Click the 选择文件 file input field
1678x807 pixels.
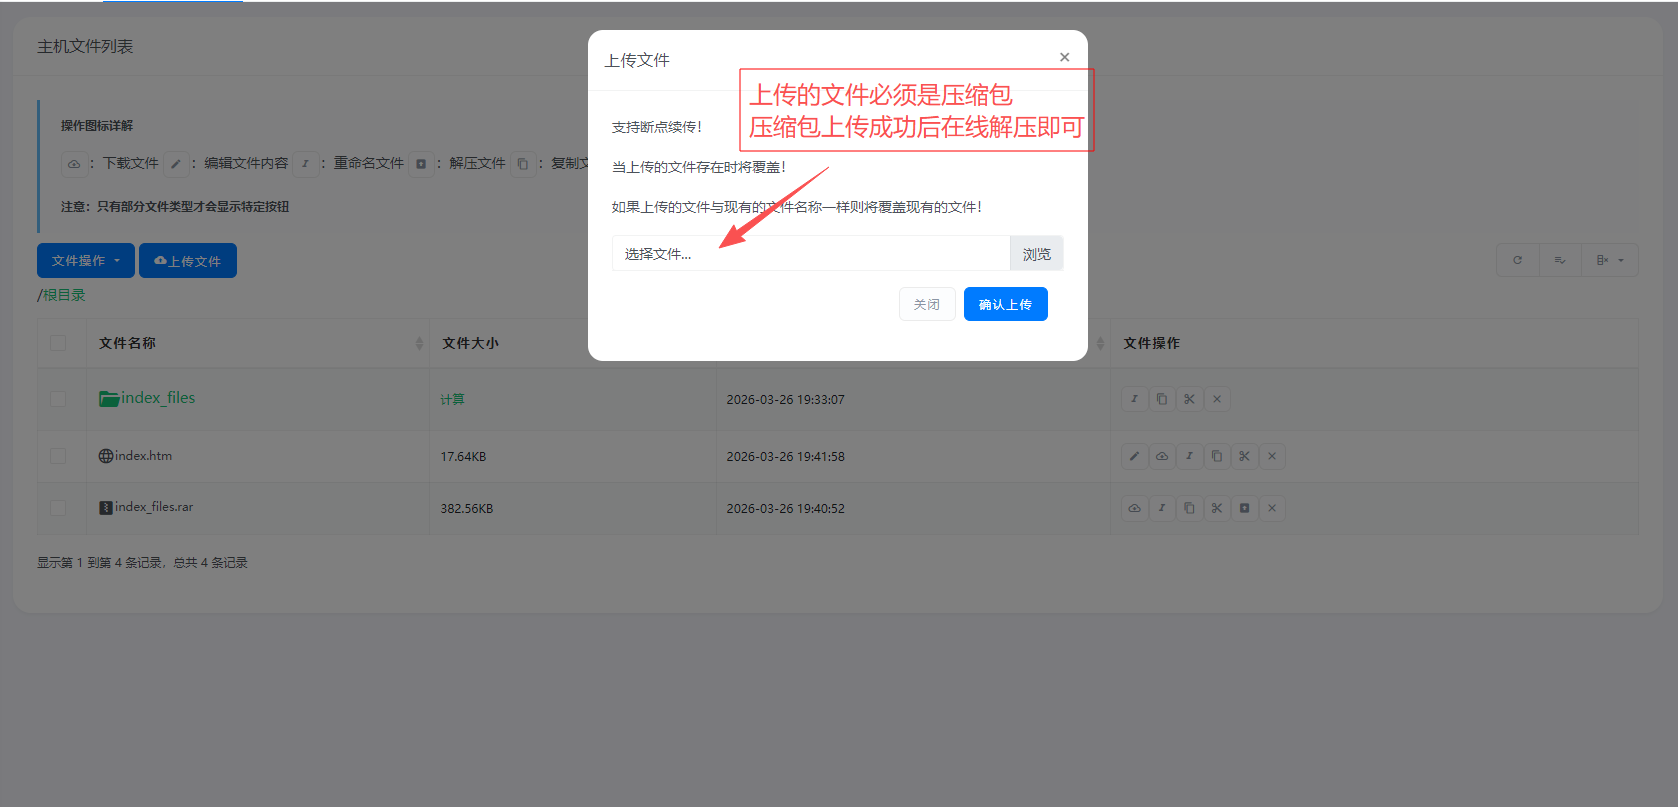(x=810, y=254)
